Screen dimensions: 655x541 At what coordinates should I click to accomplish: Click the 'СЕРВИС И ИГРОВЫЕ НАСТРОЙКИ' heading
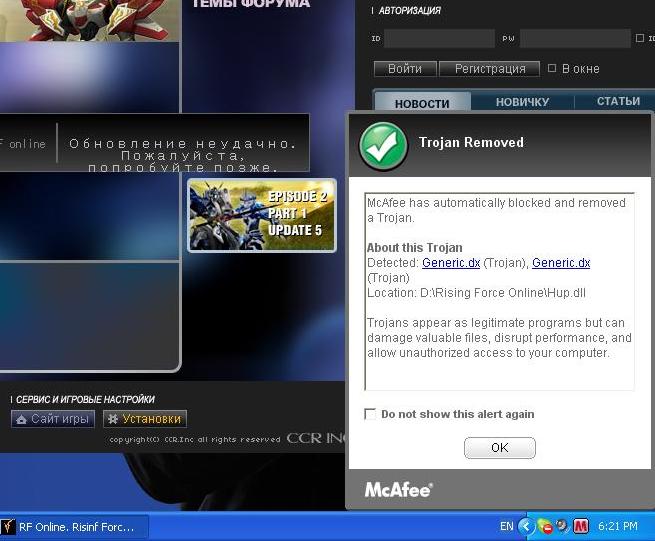85,399
